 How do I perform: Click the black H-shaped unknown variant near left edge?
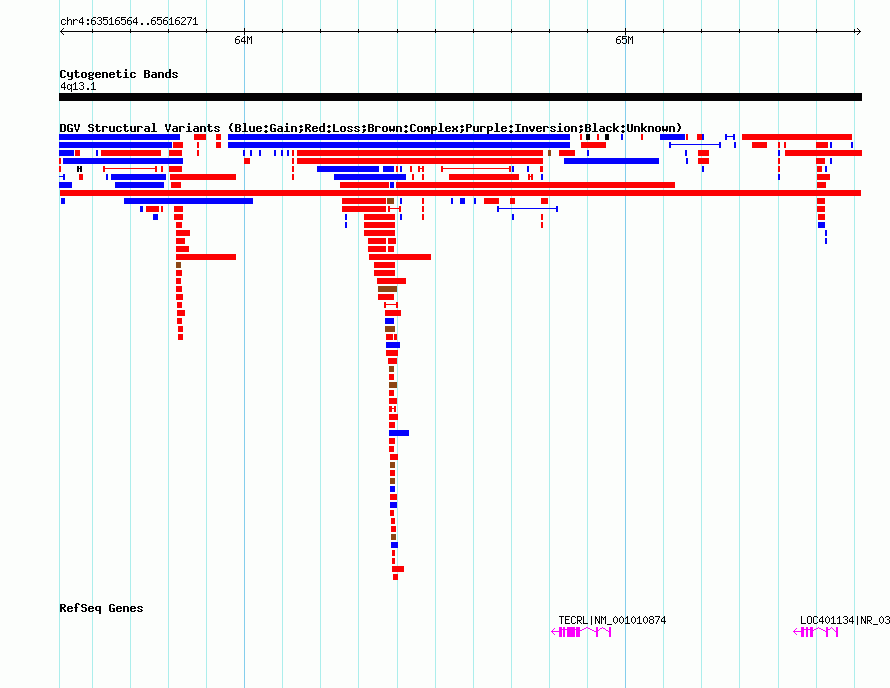(x=79, y=169)
